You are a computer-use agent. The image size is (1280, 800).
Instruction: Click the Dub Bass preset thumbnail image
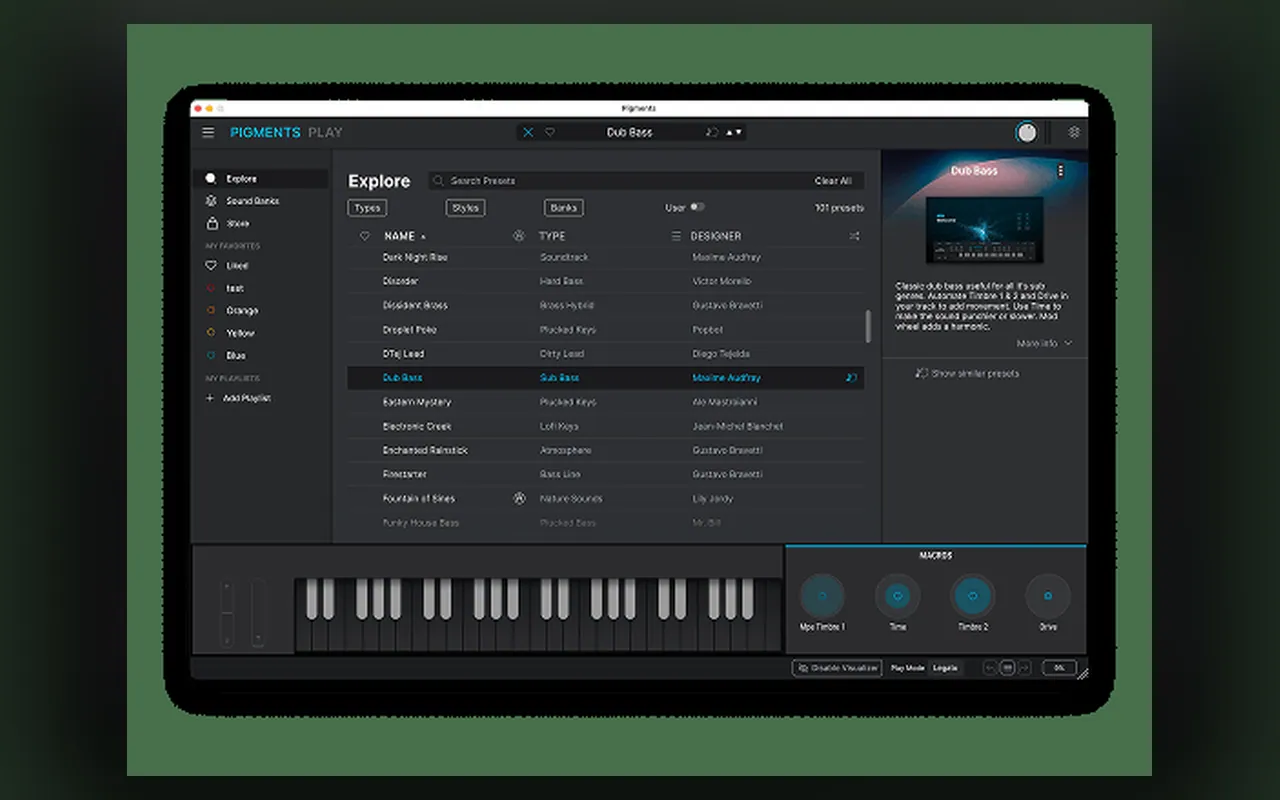point(984,229)
